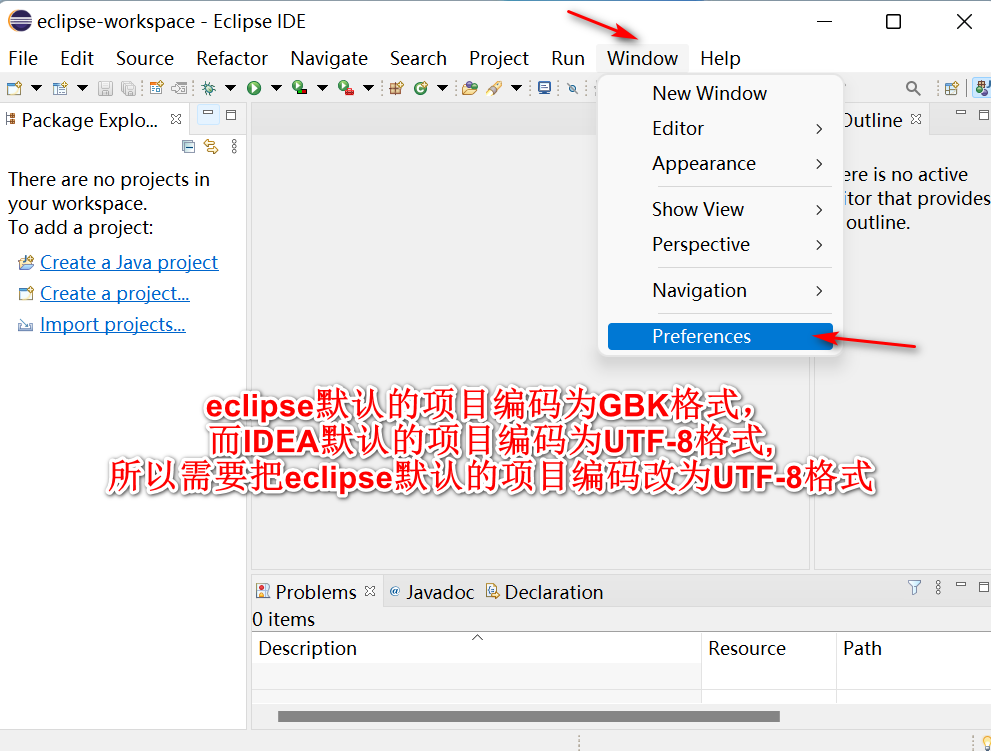Open Package Explorer view menu dots

point(234,147)
